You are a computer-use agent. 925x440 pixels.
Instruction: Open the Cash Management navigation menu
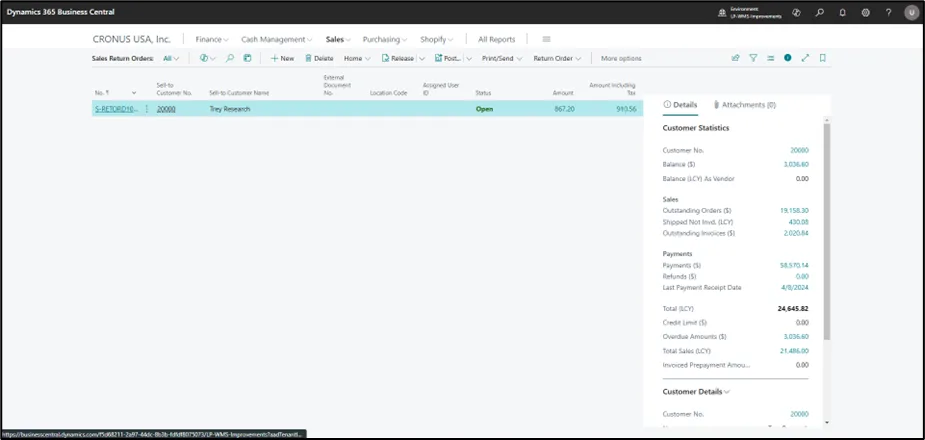click(277, 40)
